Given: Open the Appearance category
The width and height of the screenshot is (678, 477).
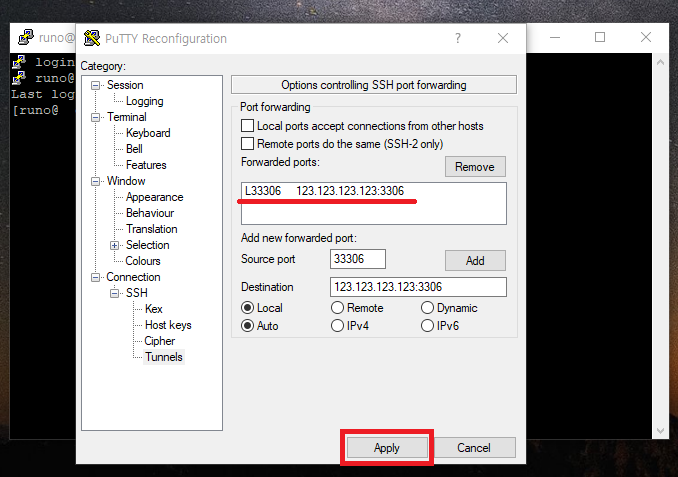Looking at the screenshot, I should 154,197.
